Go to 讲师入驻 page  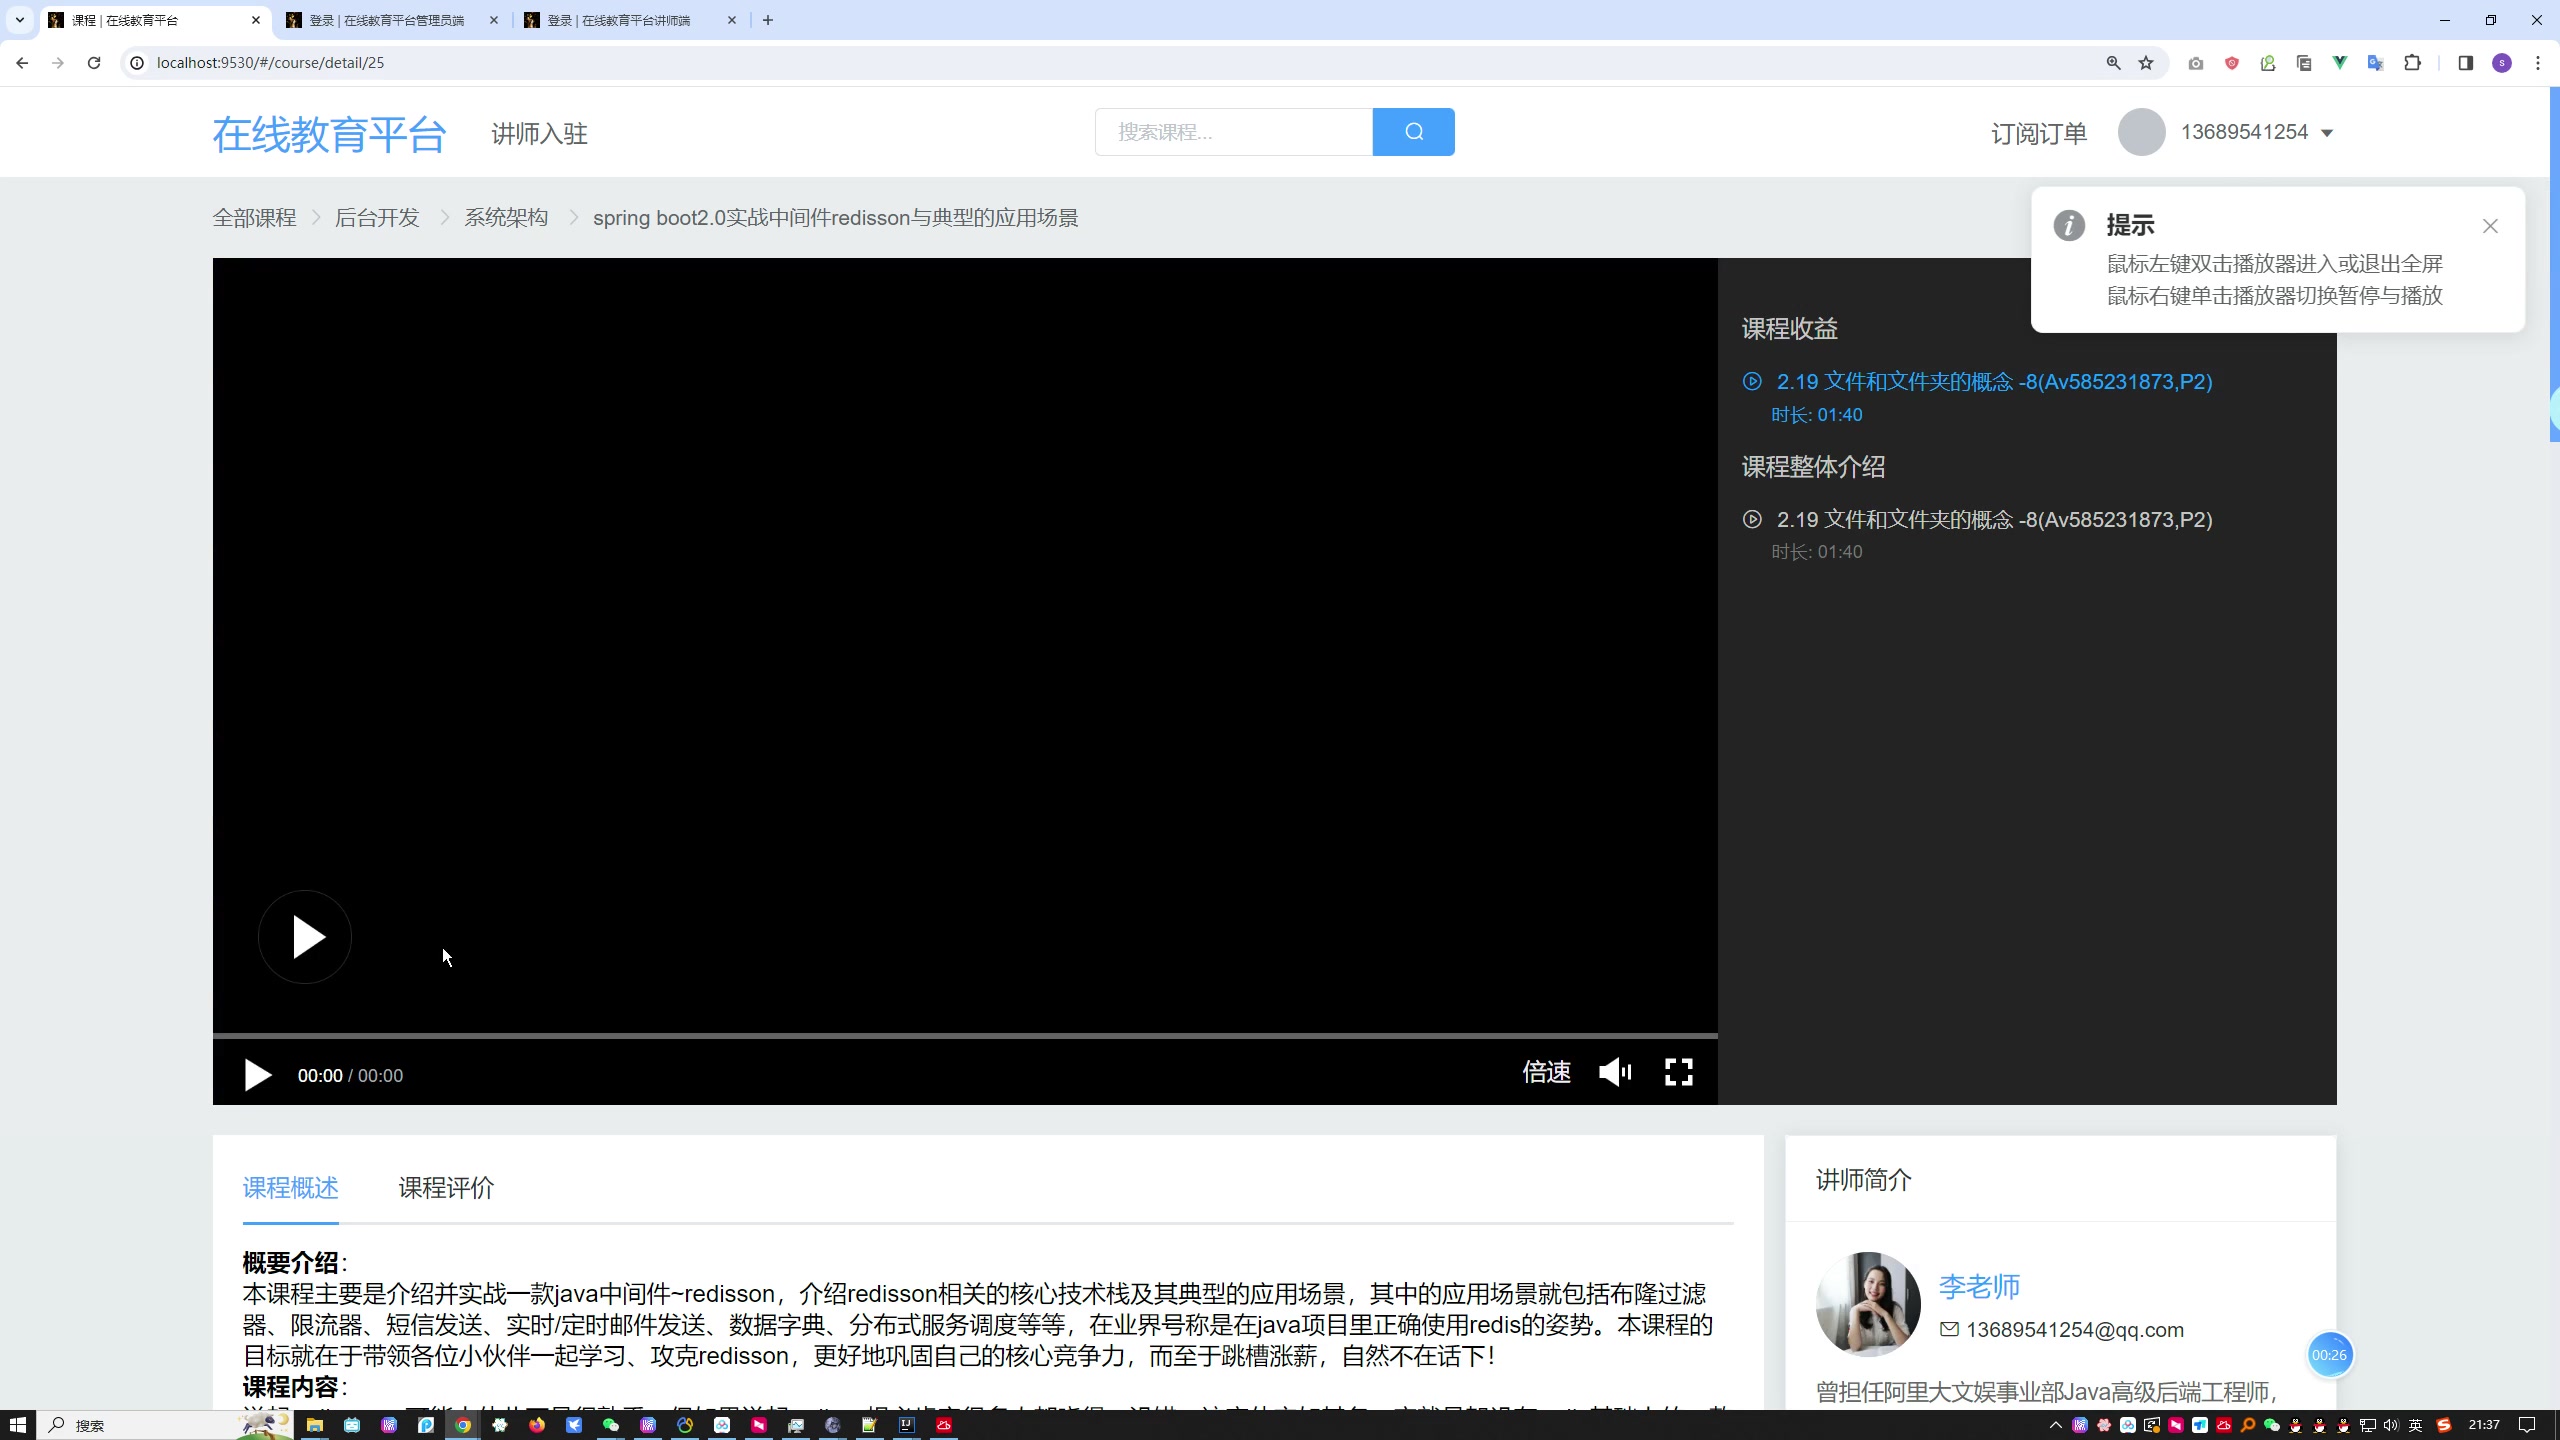[539, 133]
